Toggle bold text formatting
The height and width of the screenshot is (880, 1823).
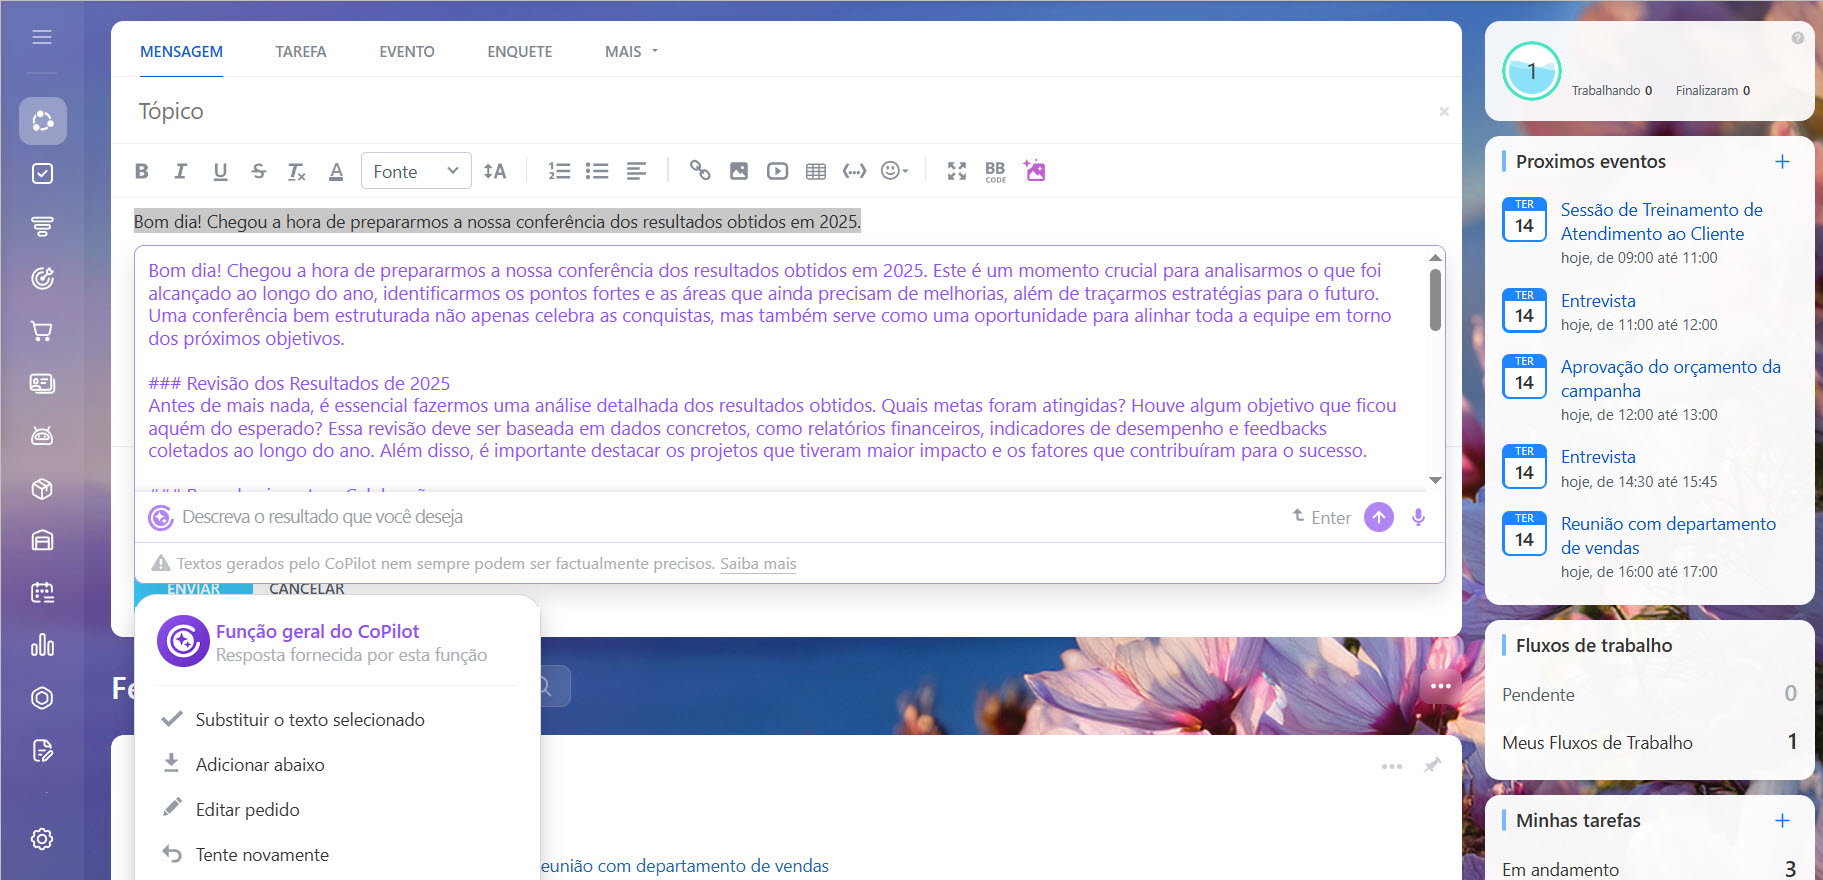(x=142, y=171)
